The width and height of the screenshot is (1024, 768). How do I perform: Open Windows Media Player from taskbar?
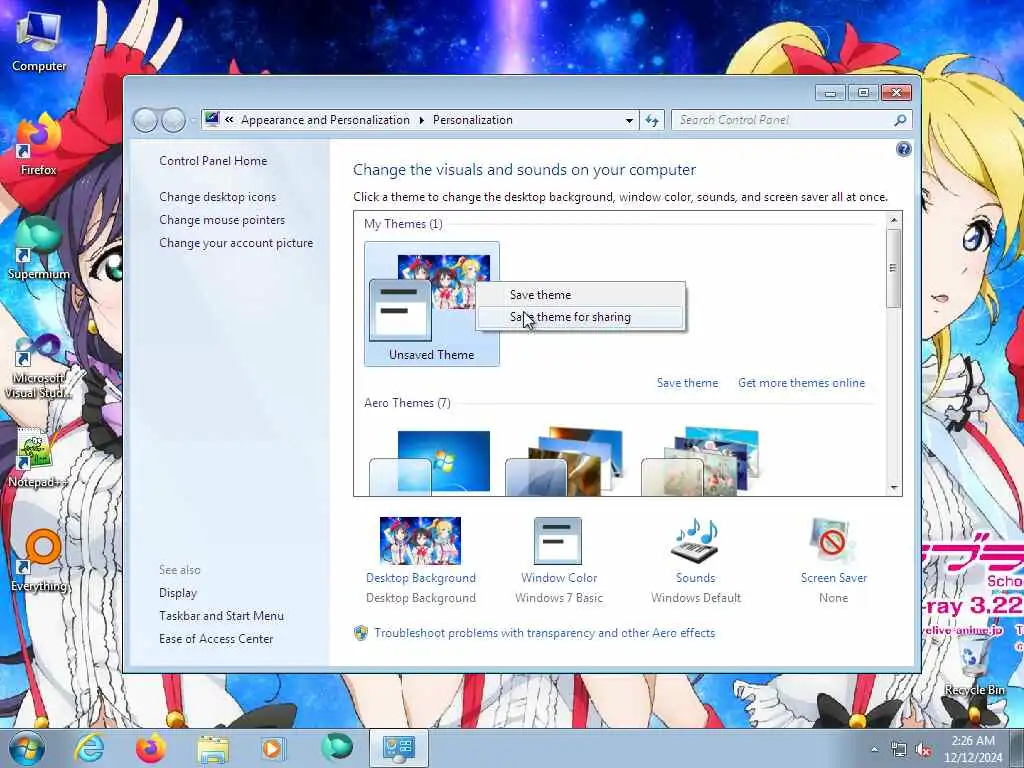273,748
